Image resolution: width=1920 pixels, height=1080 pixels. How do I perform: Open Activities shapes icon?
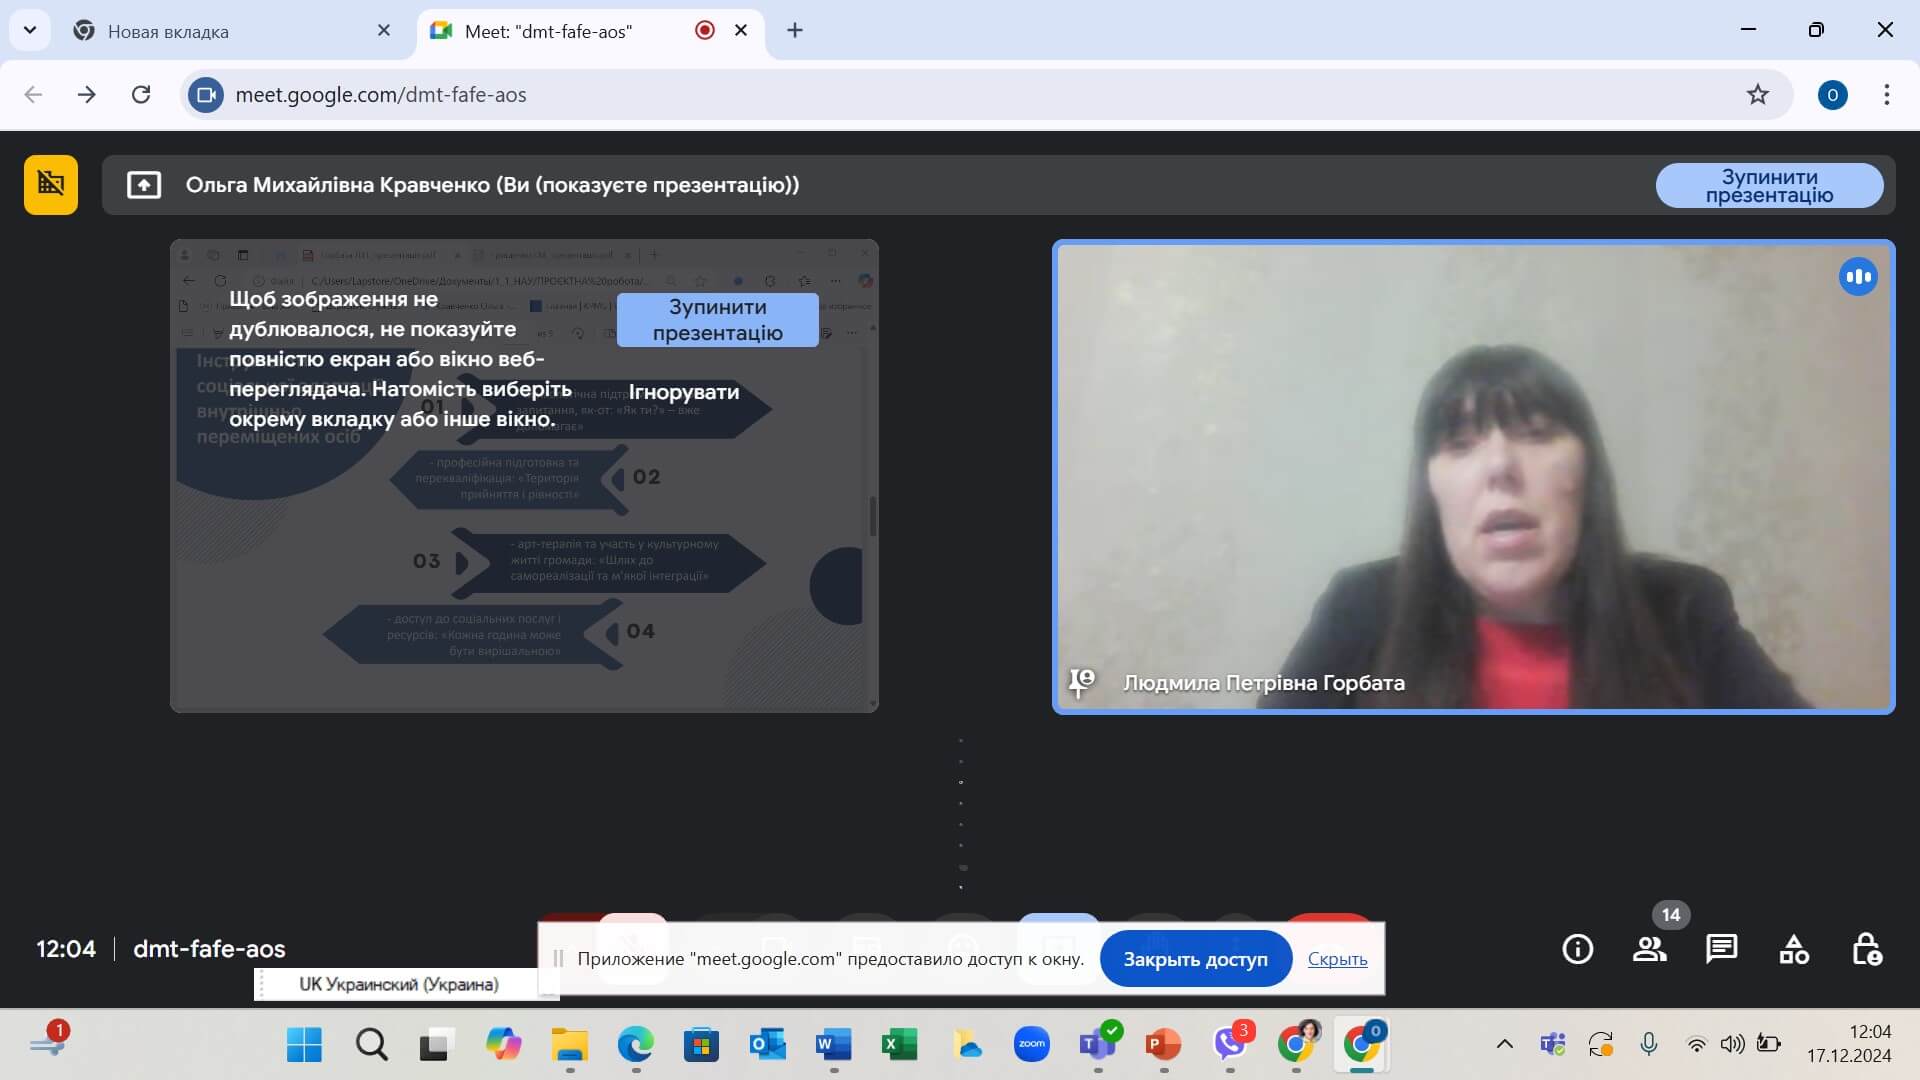(x=1794, y=949)
